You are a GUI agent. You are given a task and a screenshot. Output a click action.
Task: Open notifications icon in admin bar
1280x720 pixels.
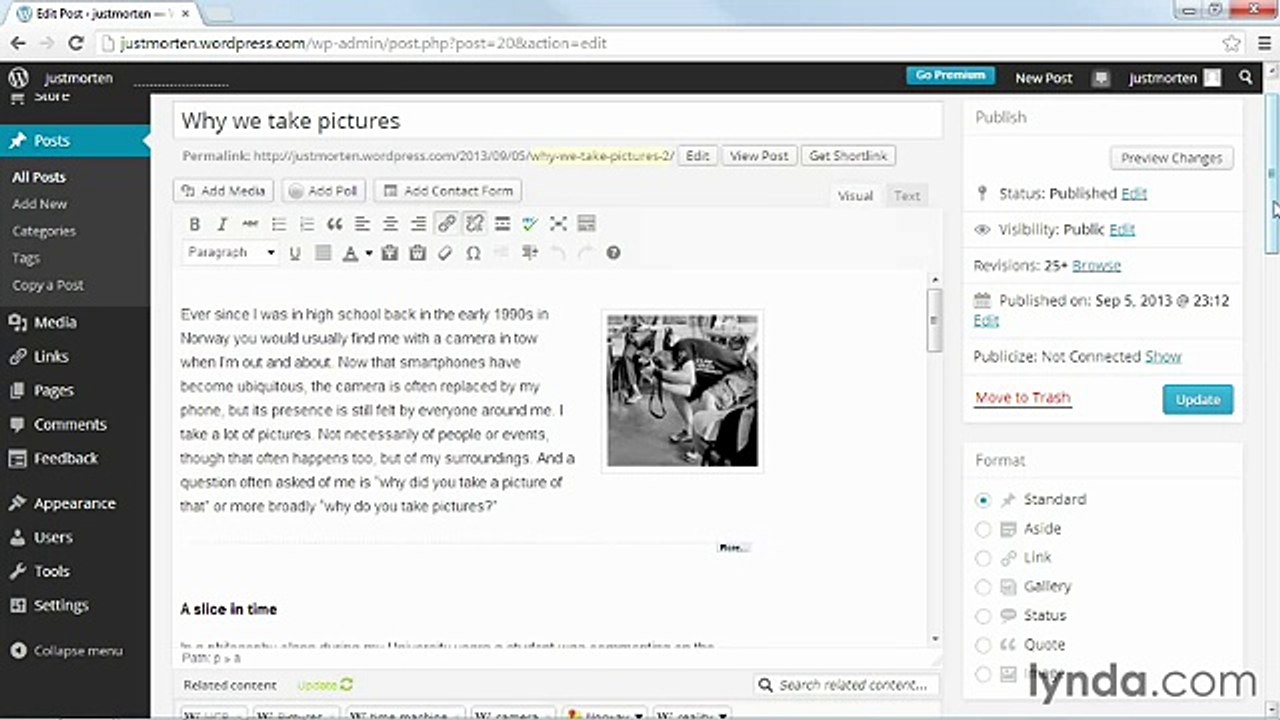coord(1101,78)
